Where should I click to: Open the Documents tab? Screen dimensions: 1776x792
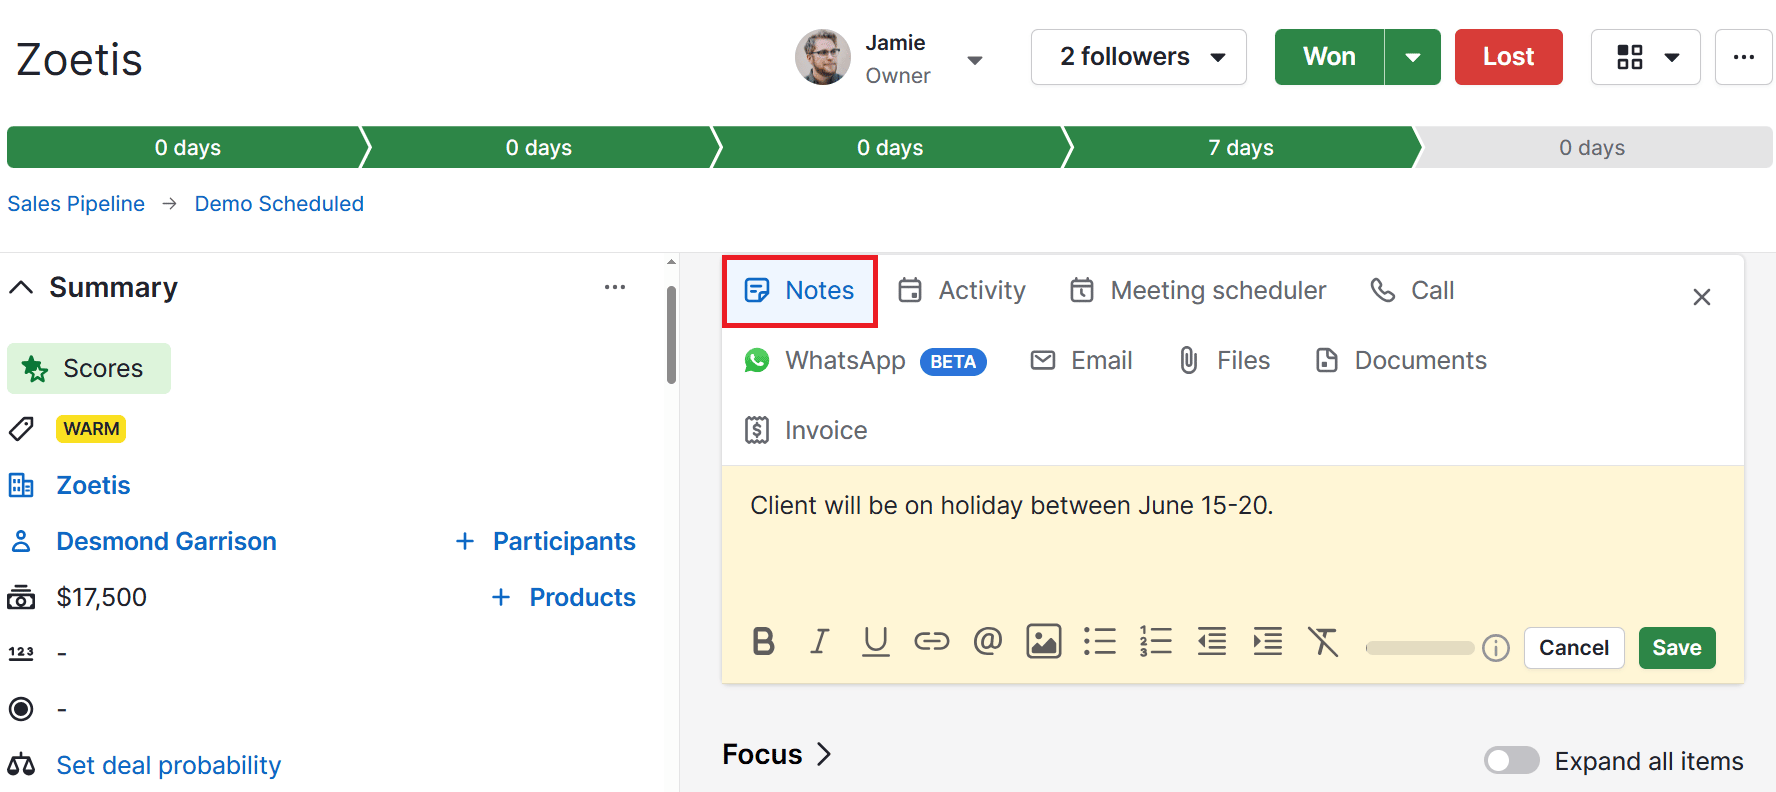pyautogui.click(x=1401, y=361)
